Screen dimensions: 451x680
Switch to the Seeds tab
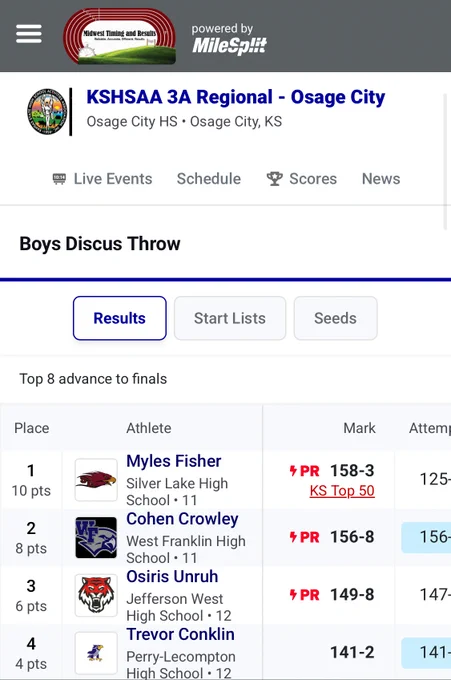tap(336, 318)
